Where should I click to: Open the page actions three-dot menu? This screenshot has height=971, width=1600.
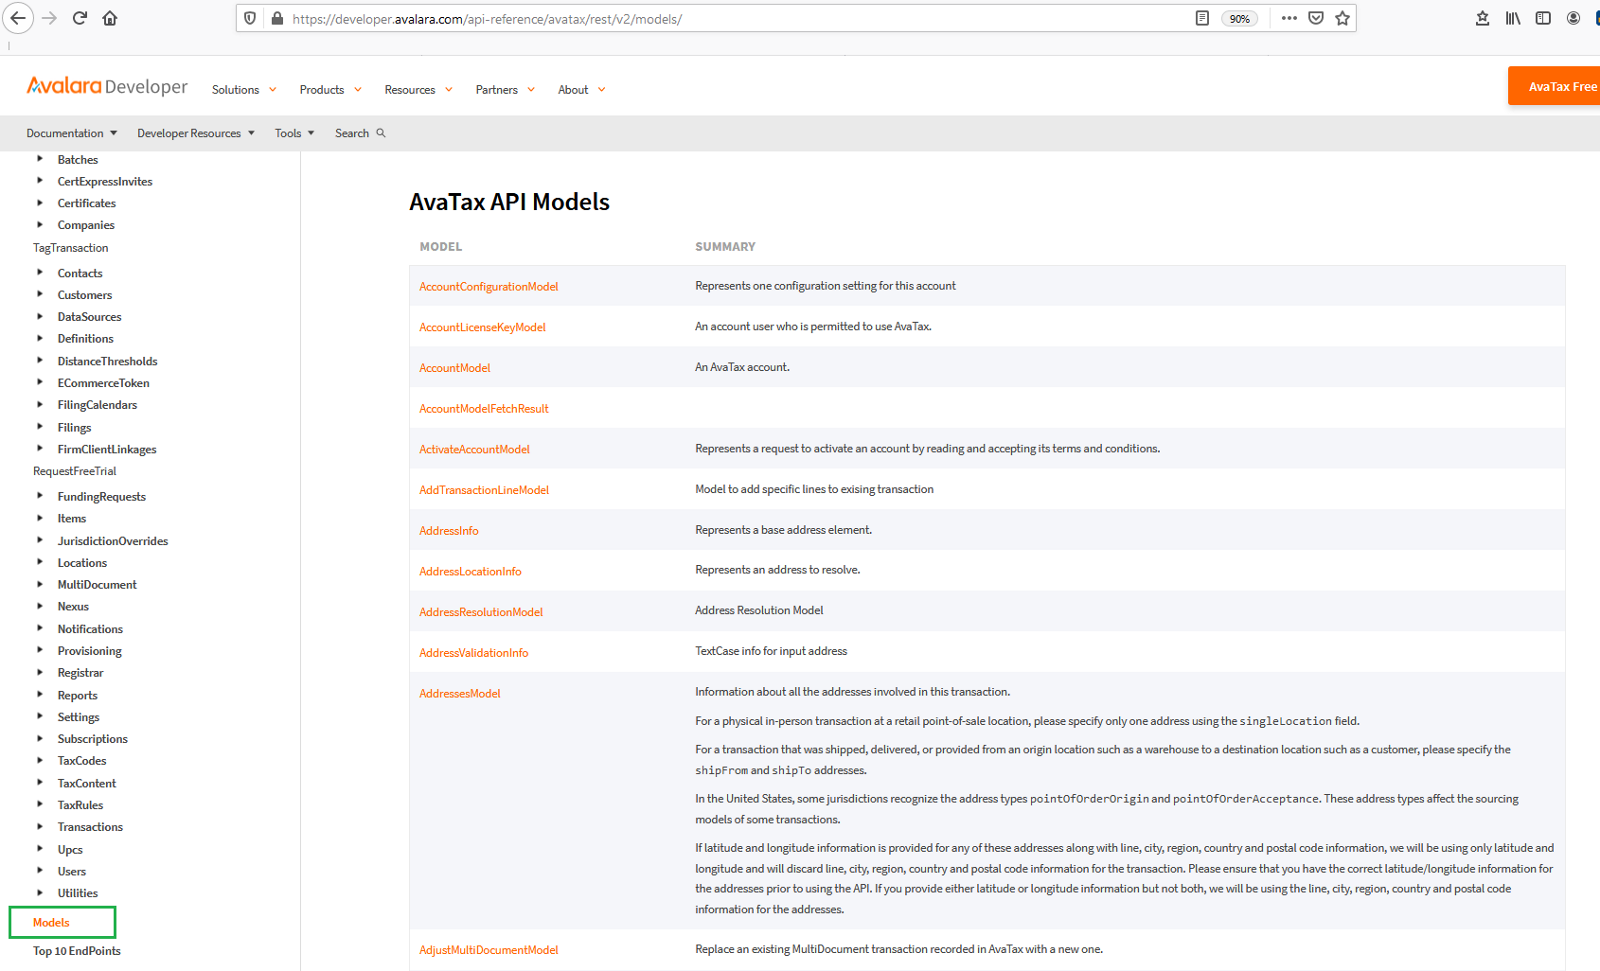coord(1289,18)
